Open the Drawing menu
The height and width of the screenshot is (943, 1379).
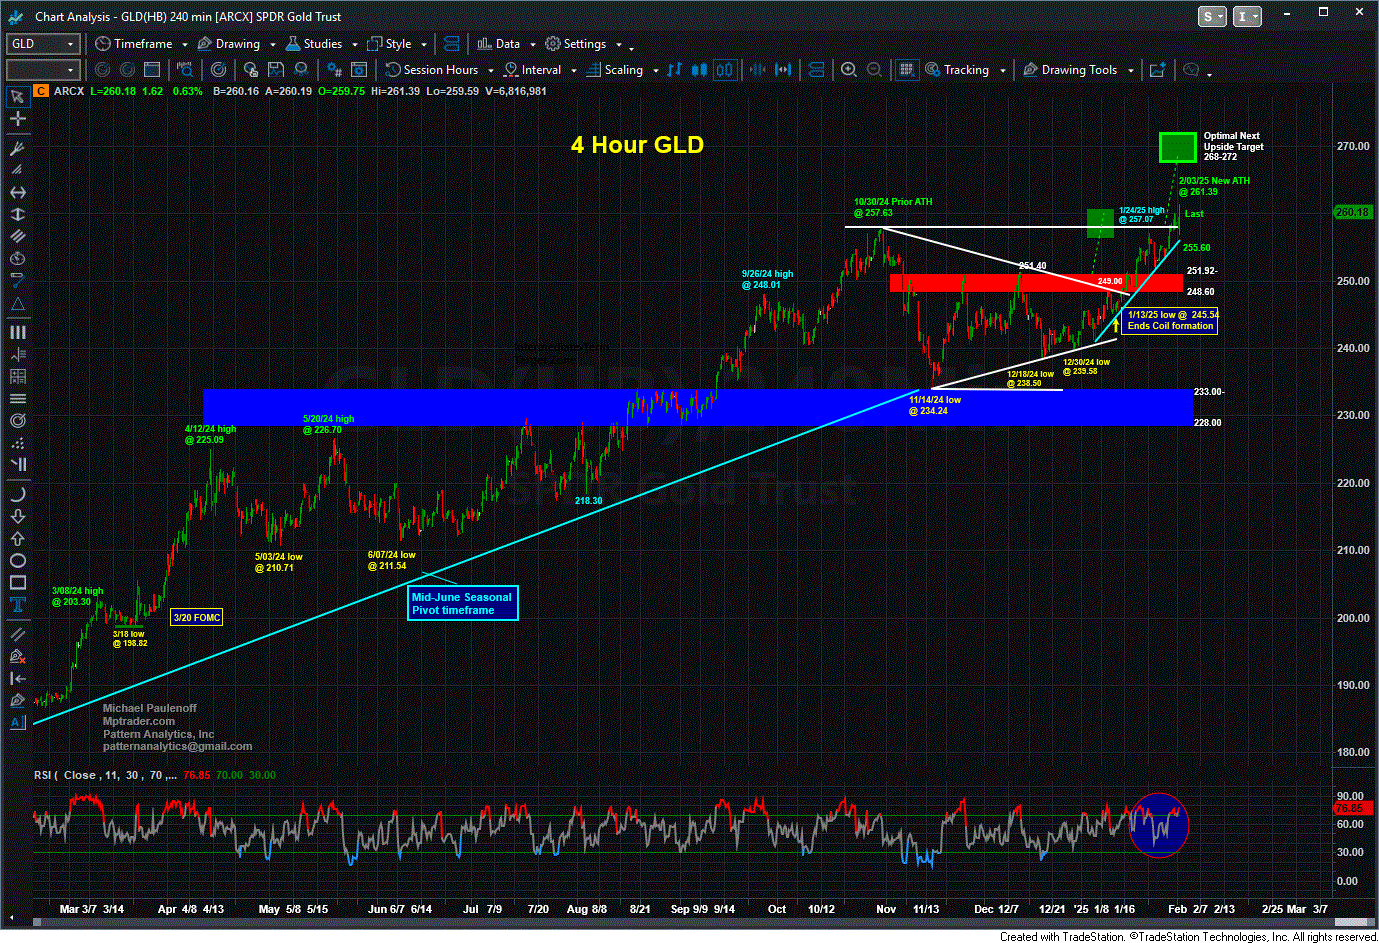click(x=229, y=44)
